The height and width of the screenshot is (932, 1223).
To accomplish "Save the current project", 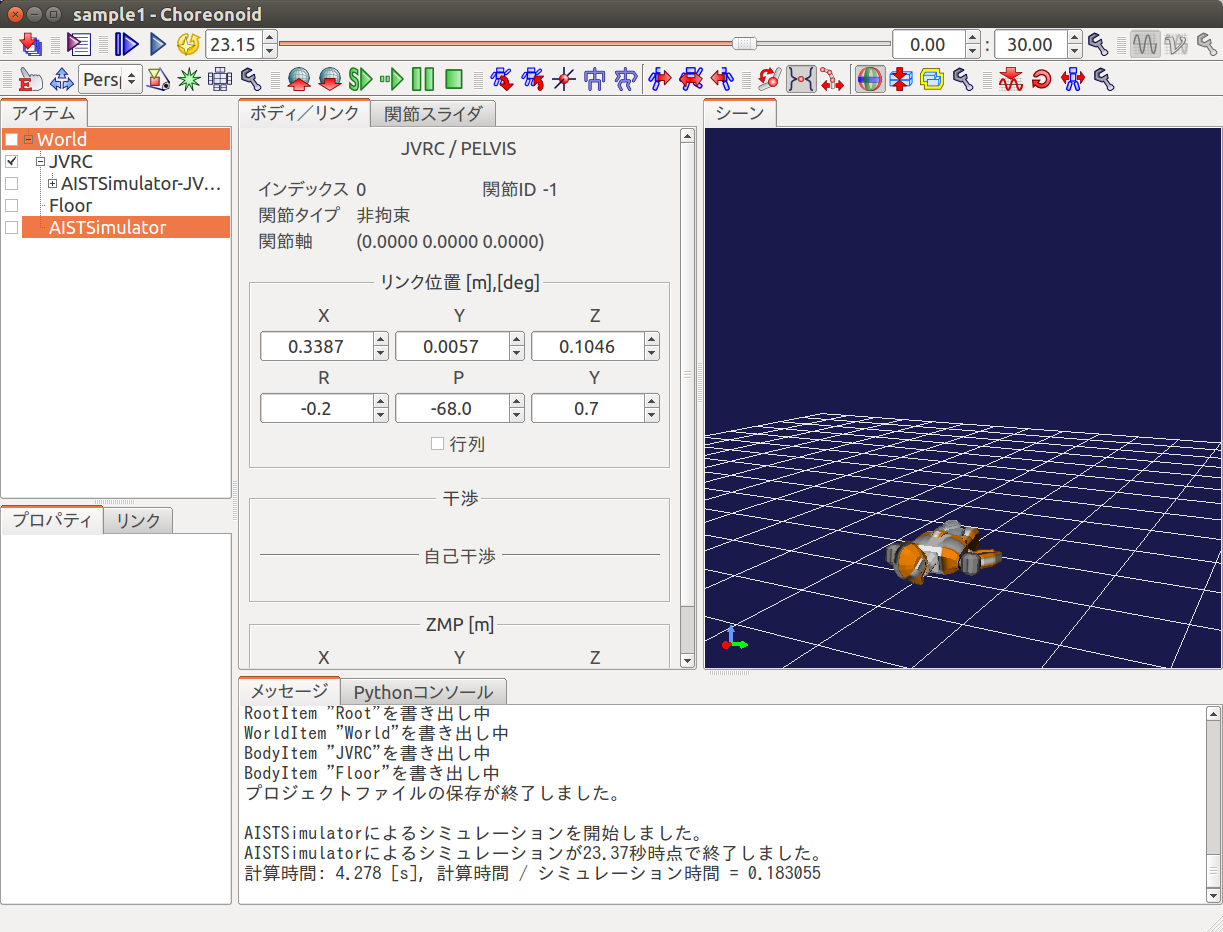I will (x=28, y=44).
